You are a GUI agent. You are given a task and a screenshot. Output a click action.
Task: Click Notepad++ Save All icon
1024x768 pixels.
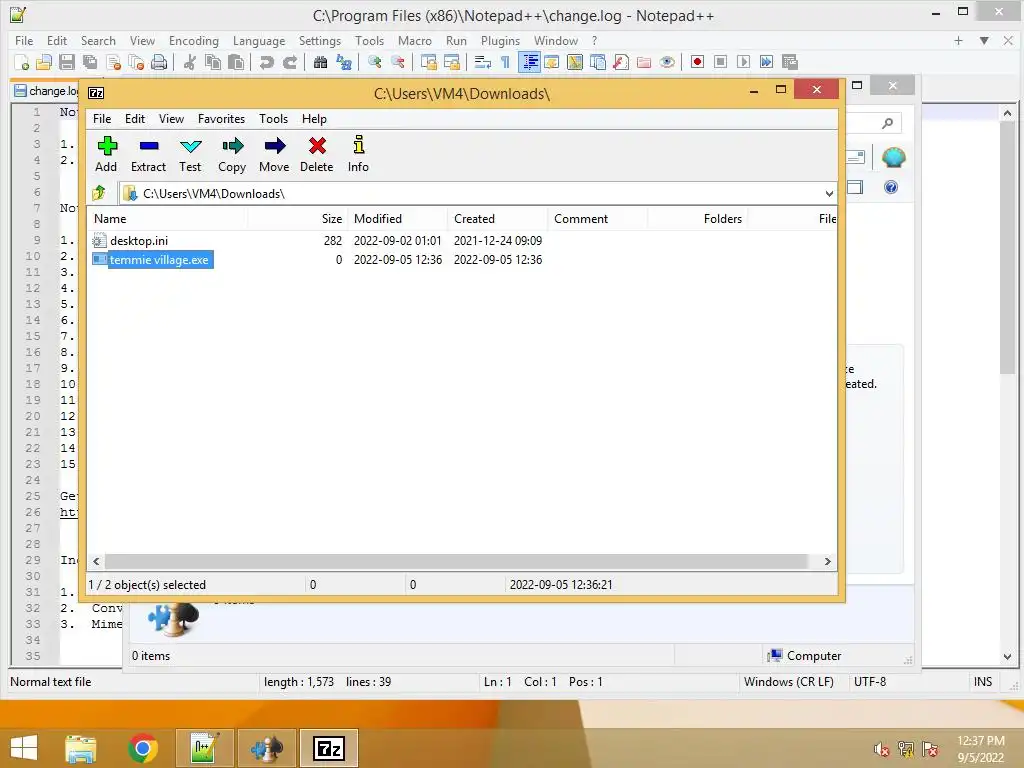coord(89,62)
